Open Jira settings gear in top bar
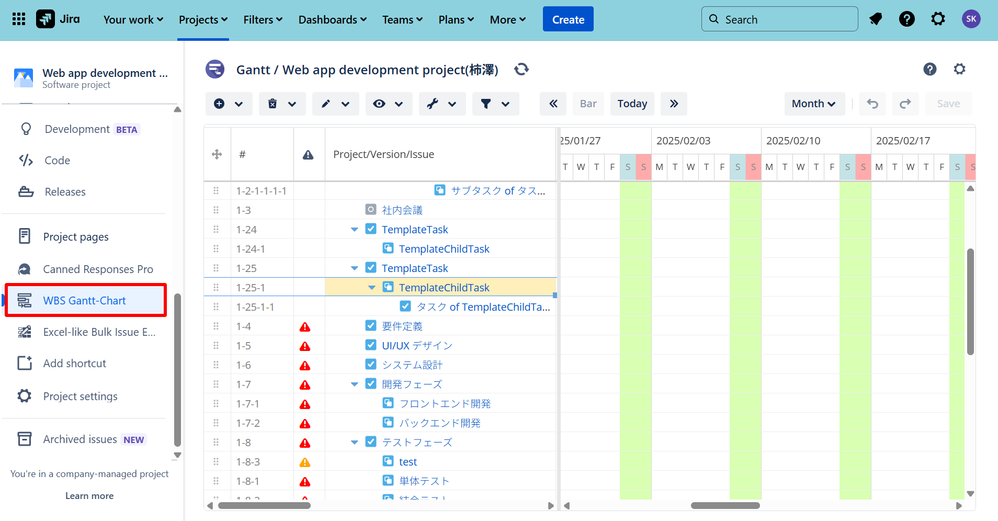This screenshot has width=998, height=521. click(938, 19)
